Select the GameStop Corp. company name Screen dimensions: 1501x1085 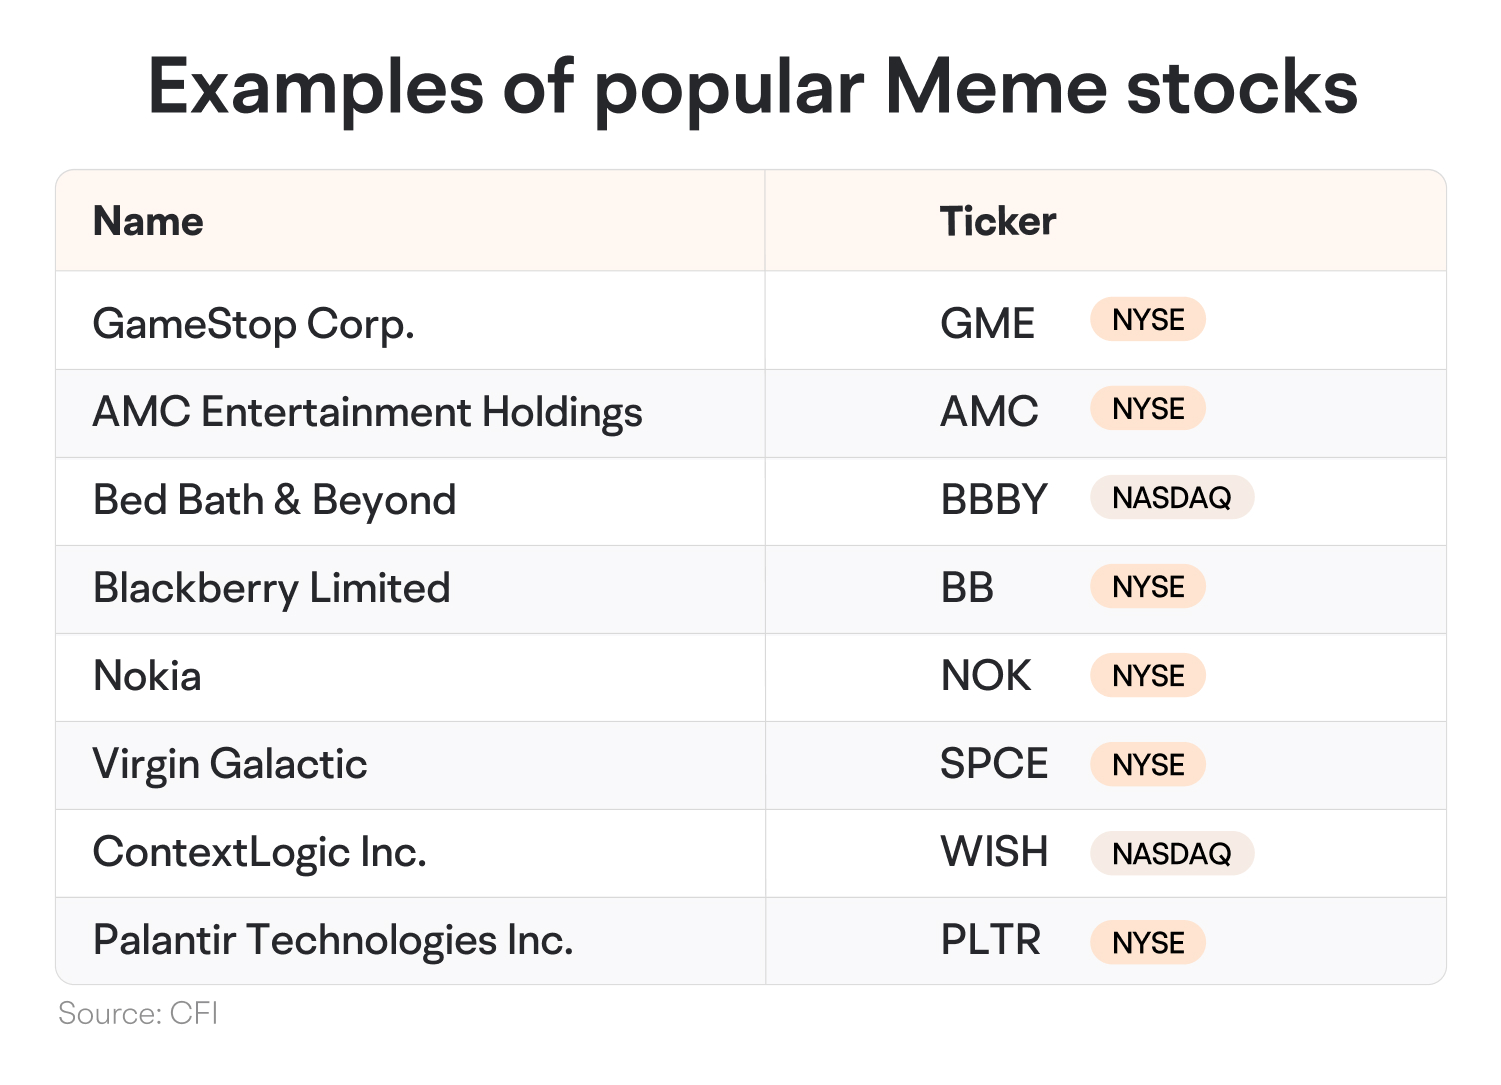point(253,324)
